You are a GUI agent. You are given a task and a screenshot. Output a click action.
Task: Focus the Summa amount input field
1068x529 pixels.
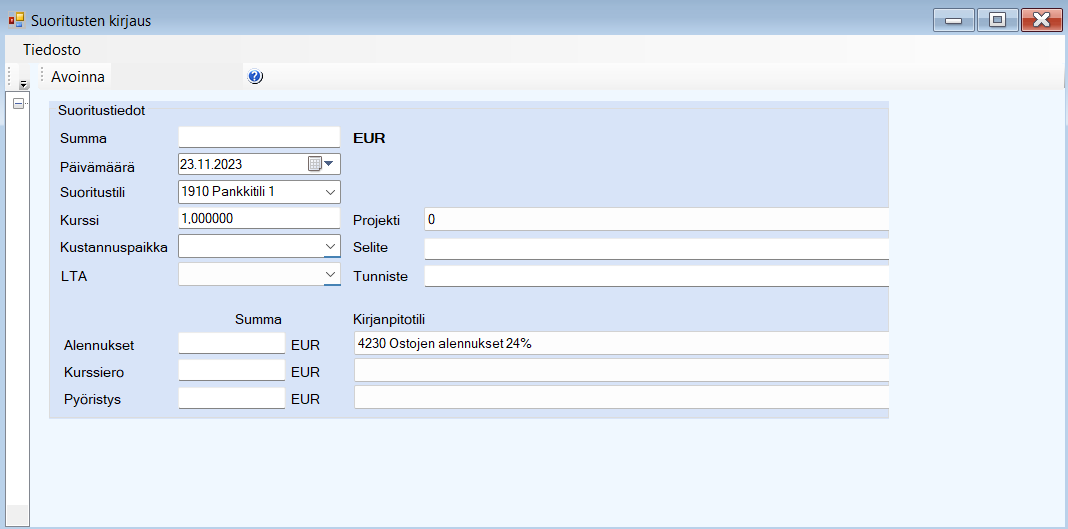point(259,138)
